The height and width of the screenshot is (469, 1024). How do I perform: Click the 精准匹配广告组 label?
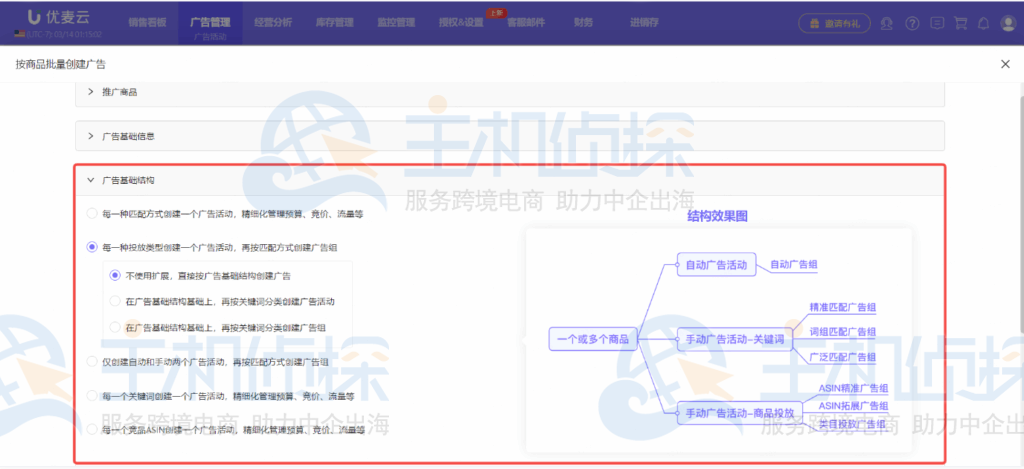coord(842,306)
